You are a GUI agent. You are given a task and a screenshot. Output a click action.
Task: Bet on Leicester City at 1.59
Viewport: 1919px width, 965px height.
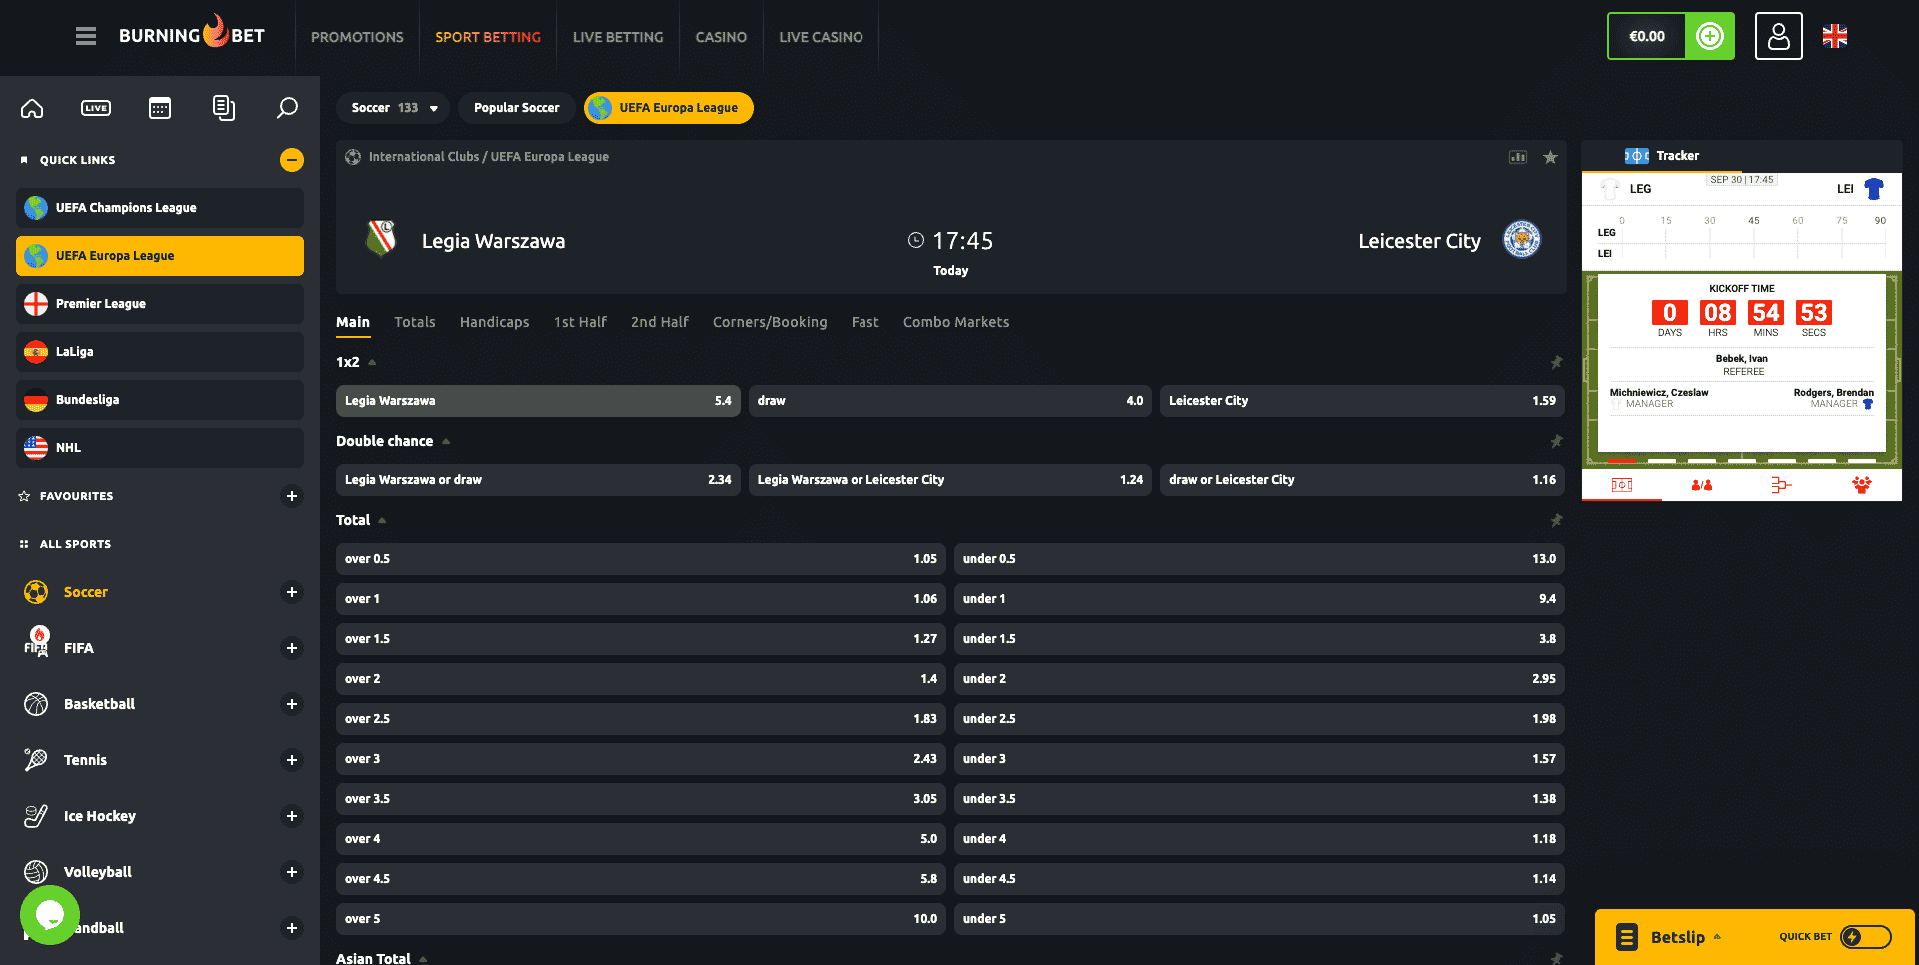(x=1361, y=401)
